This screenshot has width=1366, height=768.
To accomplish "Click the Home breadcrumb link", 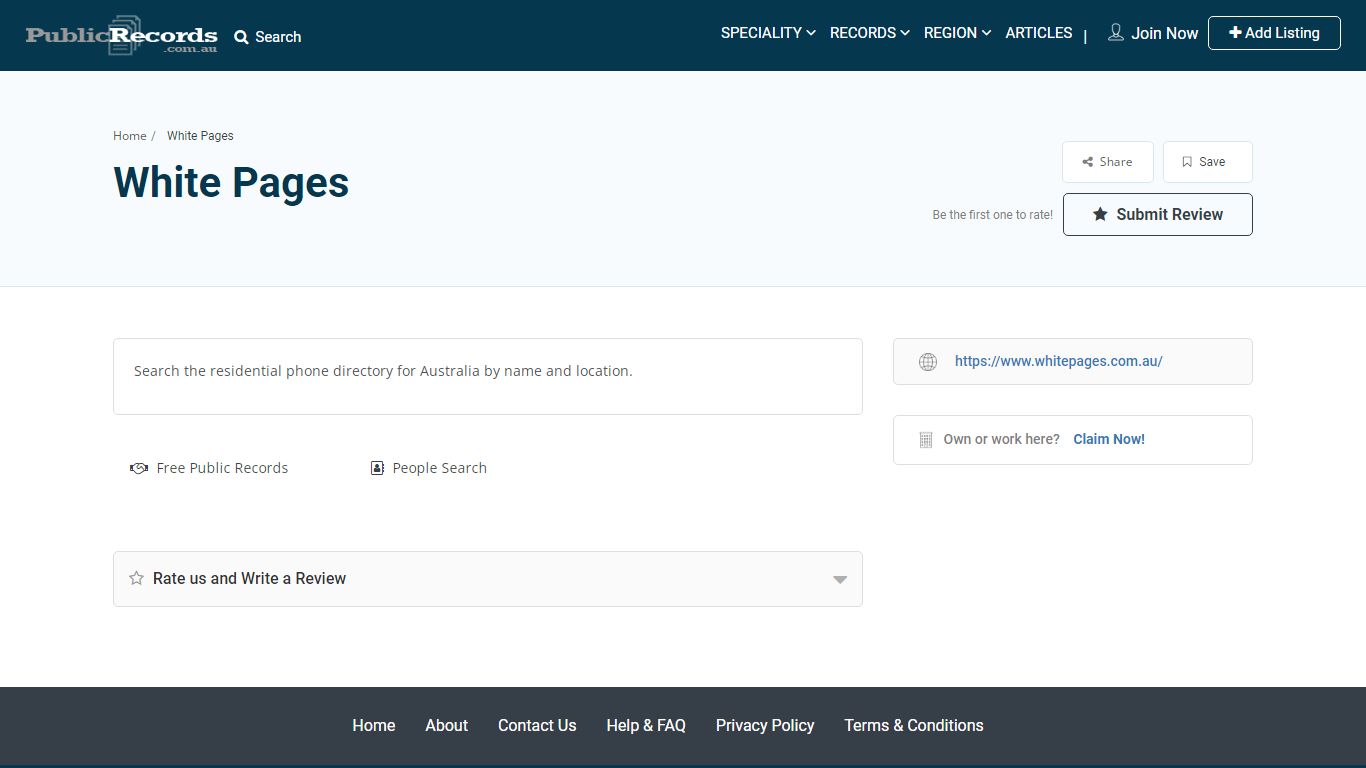I will 130,136.
